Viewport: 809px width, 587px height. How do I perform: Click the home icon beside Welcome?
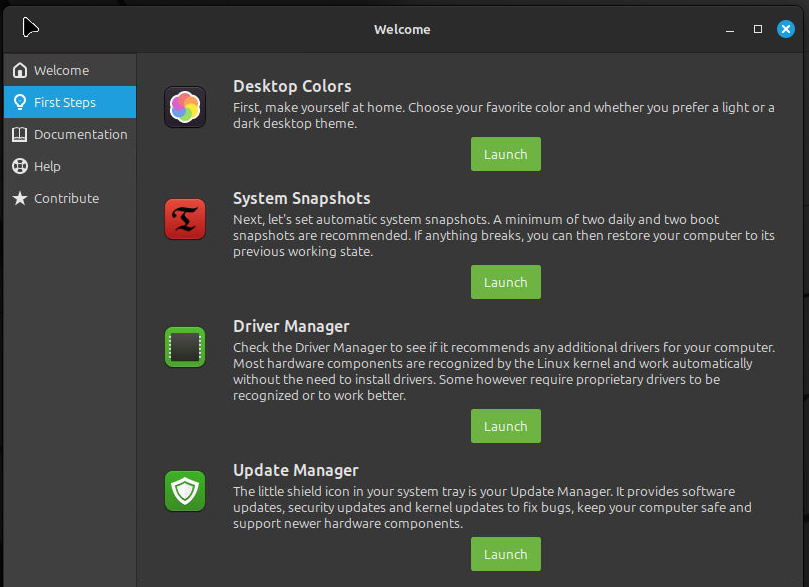20,70
